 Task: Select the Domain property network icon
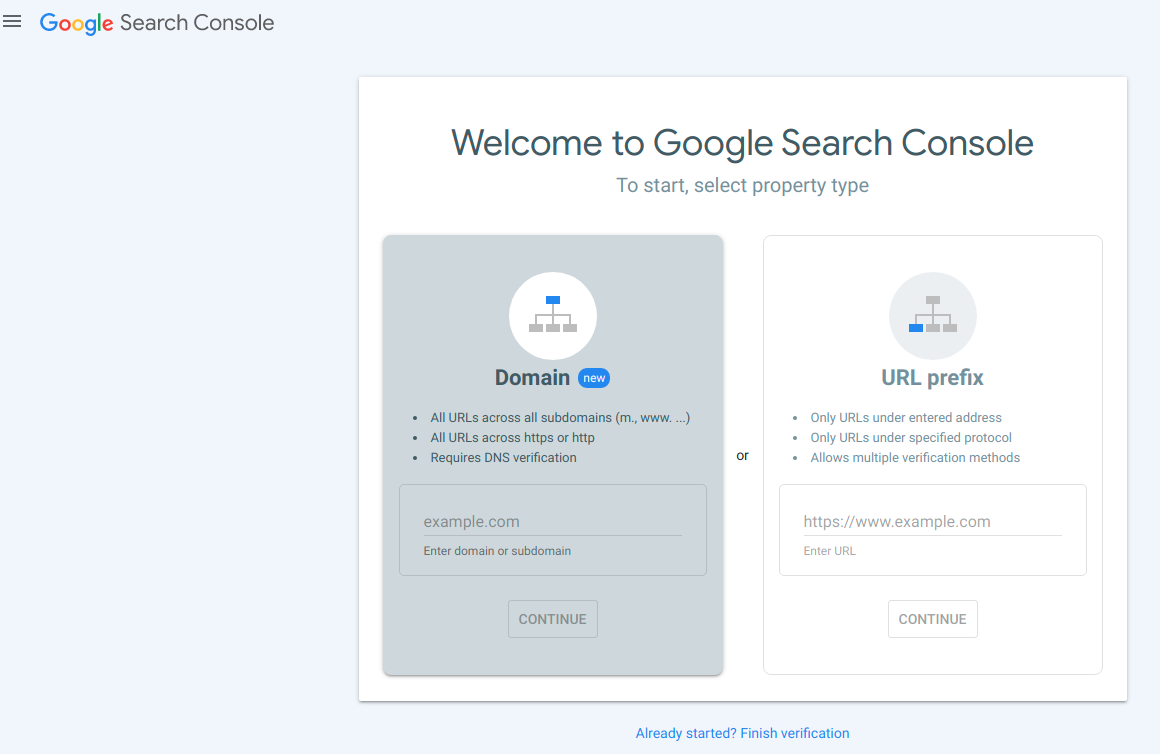pyautogui.click(x=553, y=316)
